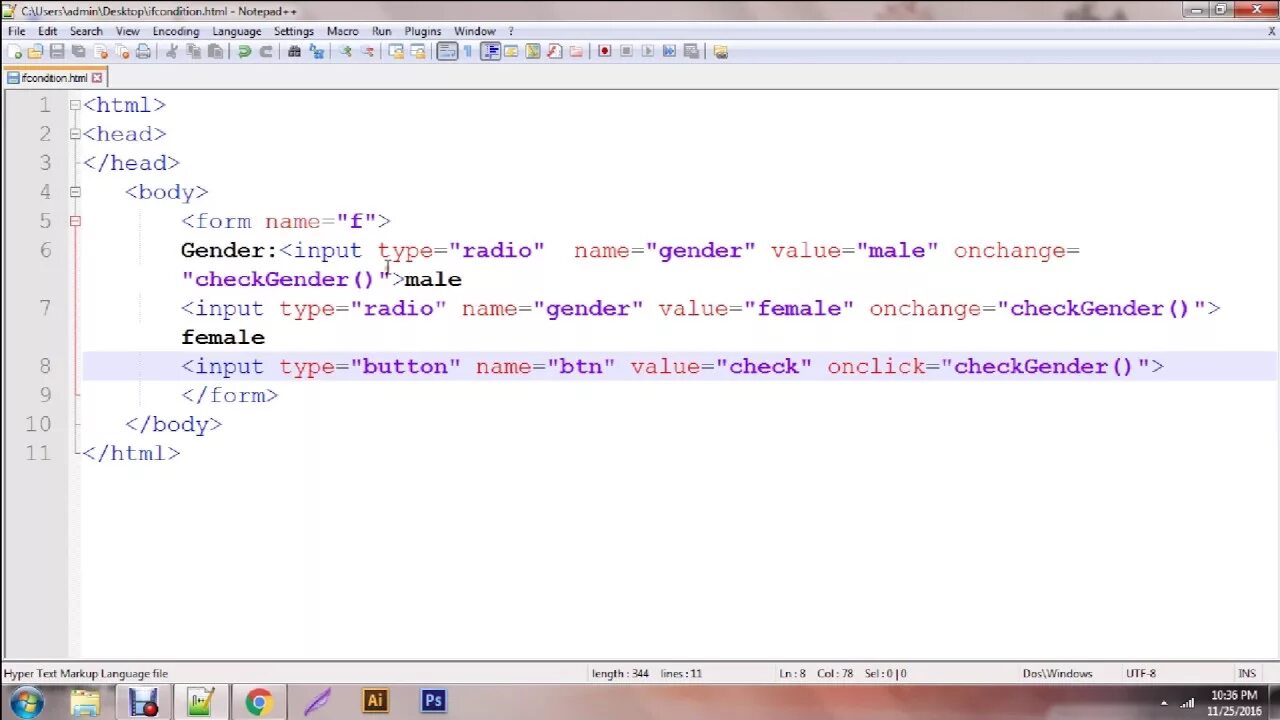The image size is (1280, 720).
Task: Click the Dos\Windows line ending status field
Action: 1057,674
